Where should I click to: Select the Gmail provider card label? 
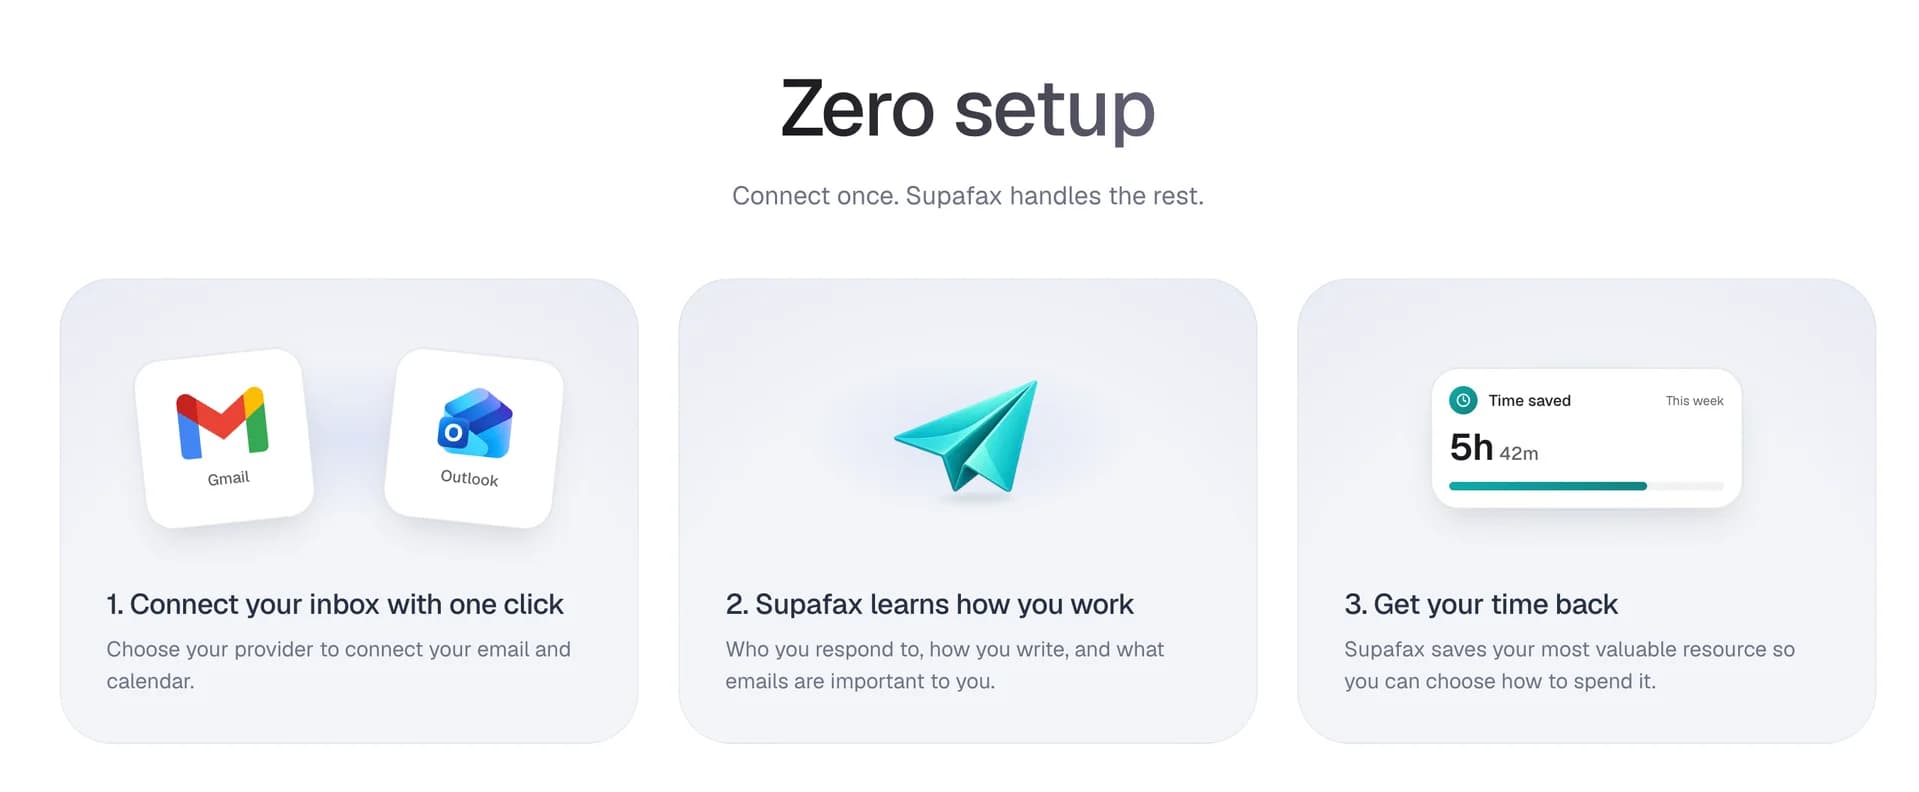point(228,478)
